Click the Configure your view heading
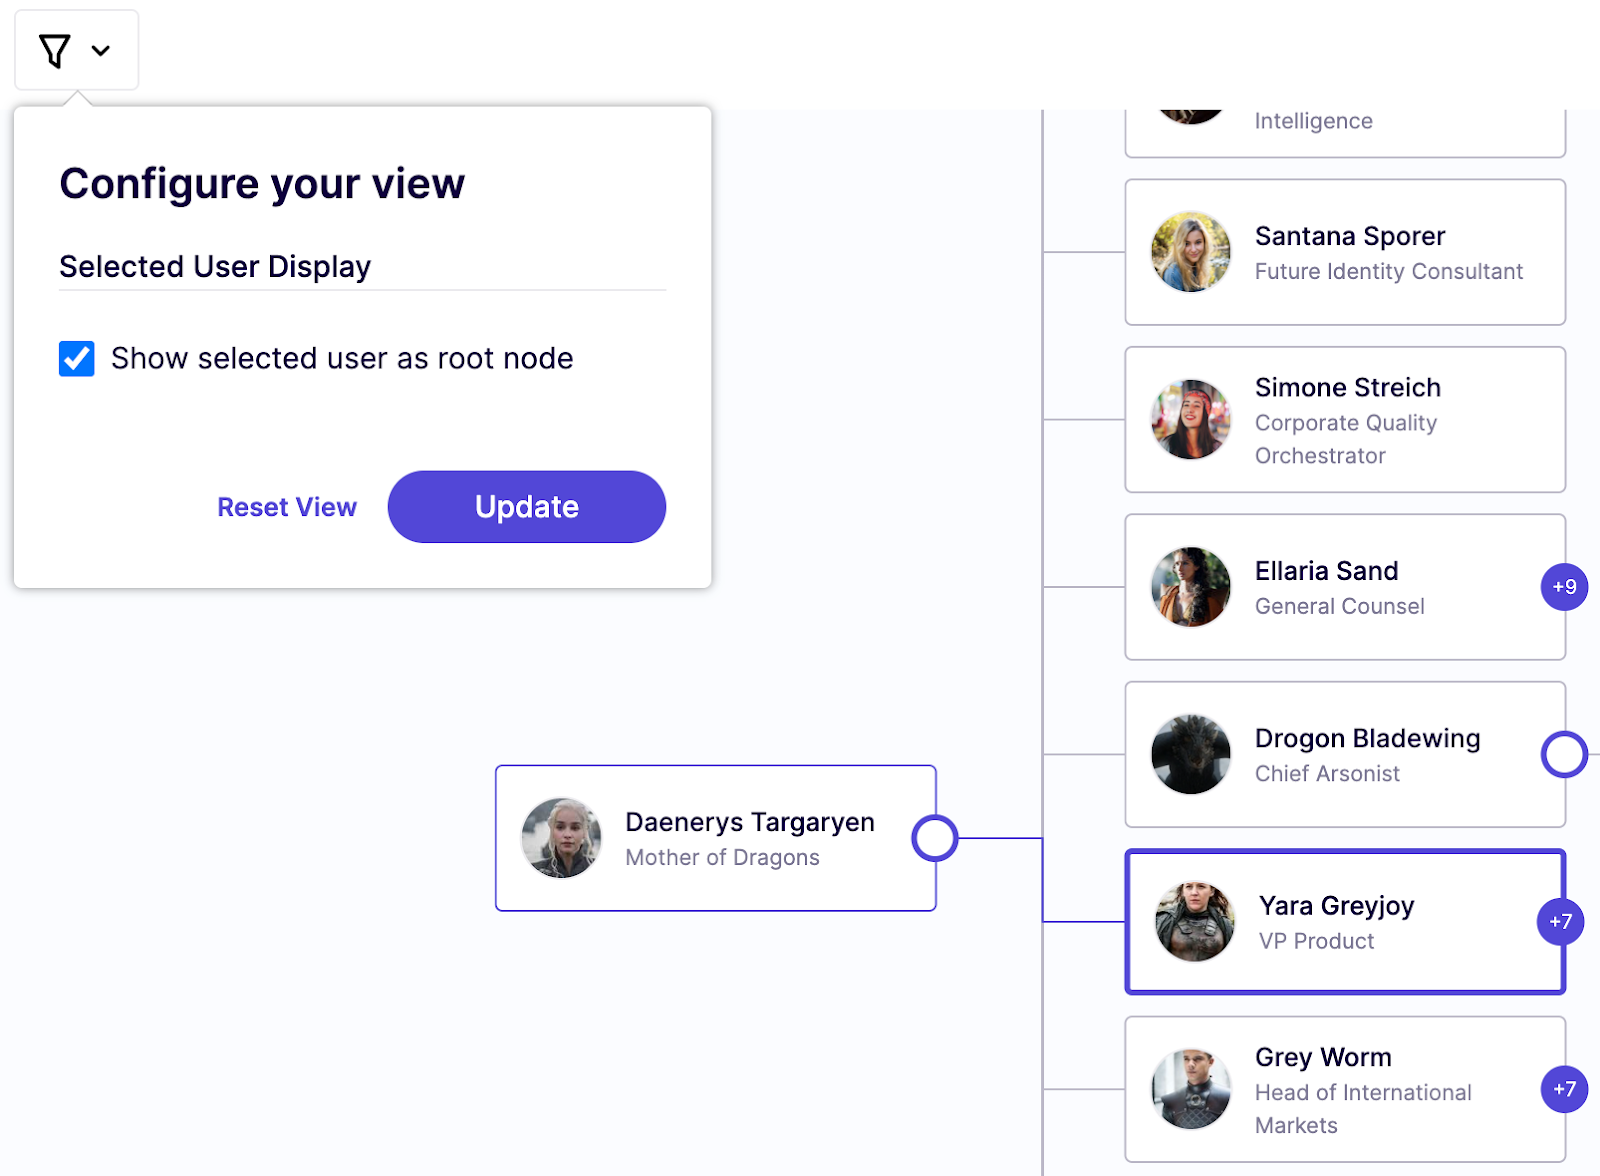The height and width of the screenshot is (1176, 1600). point(262,184)
